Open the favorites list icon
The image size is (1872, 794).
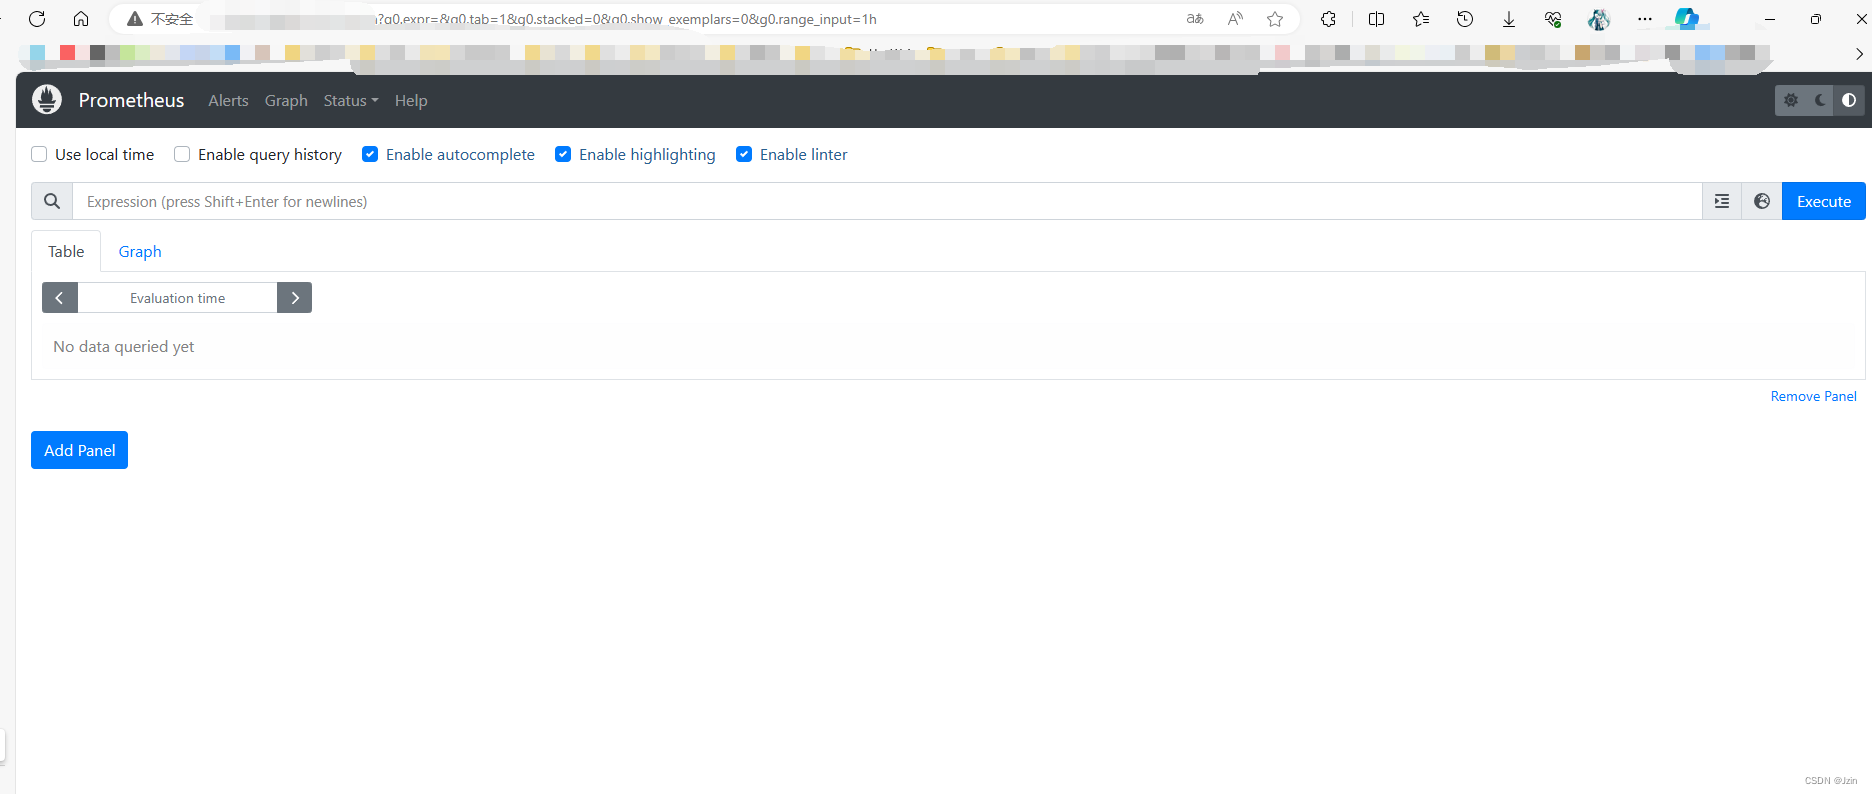coord(1421,19)
